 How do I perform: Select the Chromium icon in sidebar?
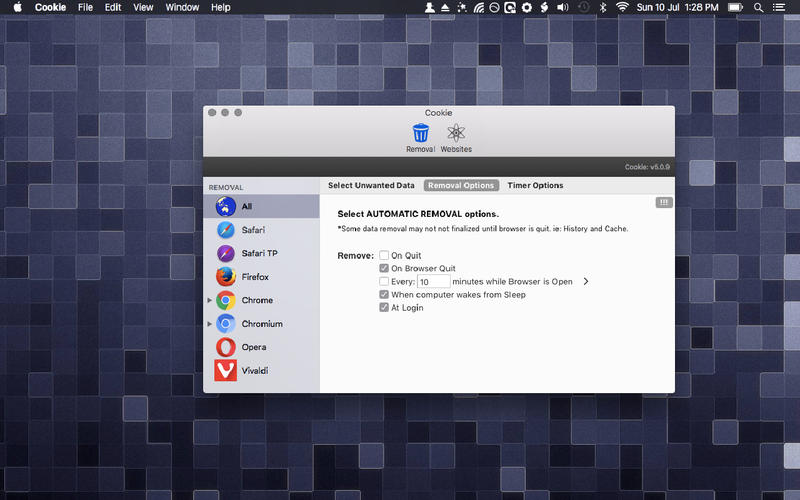tap(226, 324)
